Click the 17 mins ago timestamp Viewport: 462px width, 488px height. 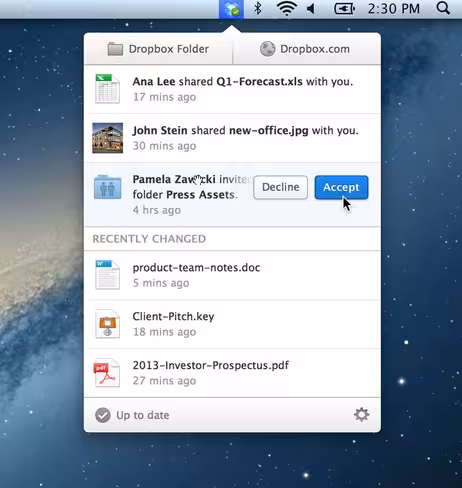(x=164, y=97)
